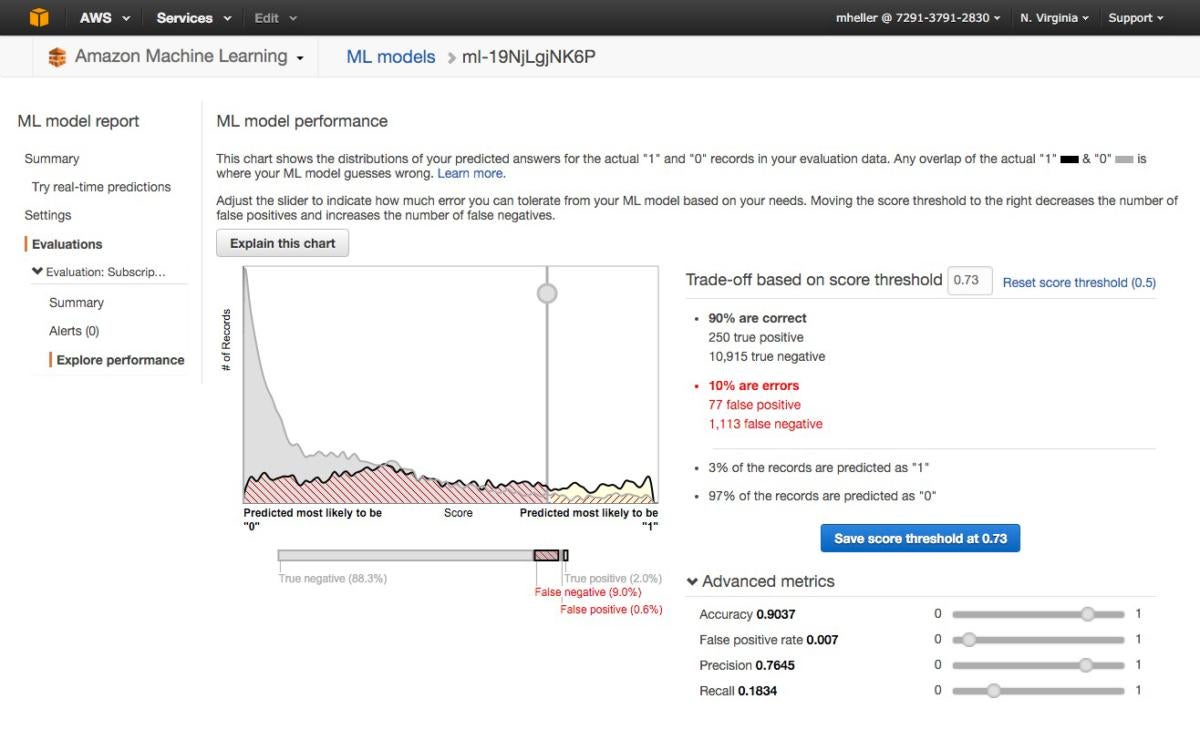
Task: Click the Explain this chart button
Action: click(282, 243)
